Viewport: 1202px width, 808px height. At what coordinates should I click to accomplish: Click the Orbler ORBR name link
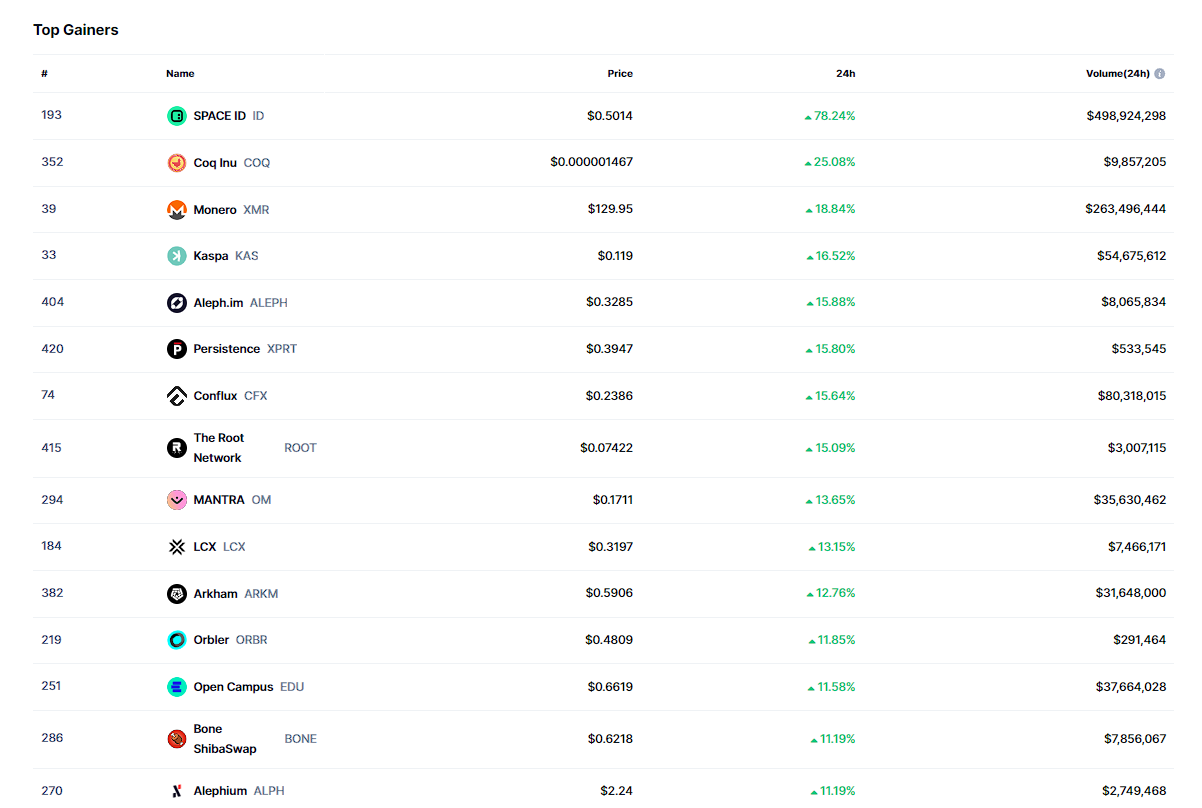pyautogui.click(x=211, y=640)
